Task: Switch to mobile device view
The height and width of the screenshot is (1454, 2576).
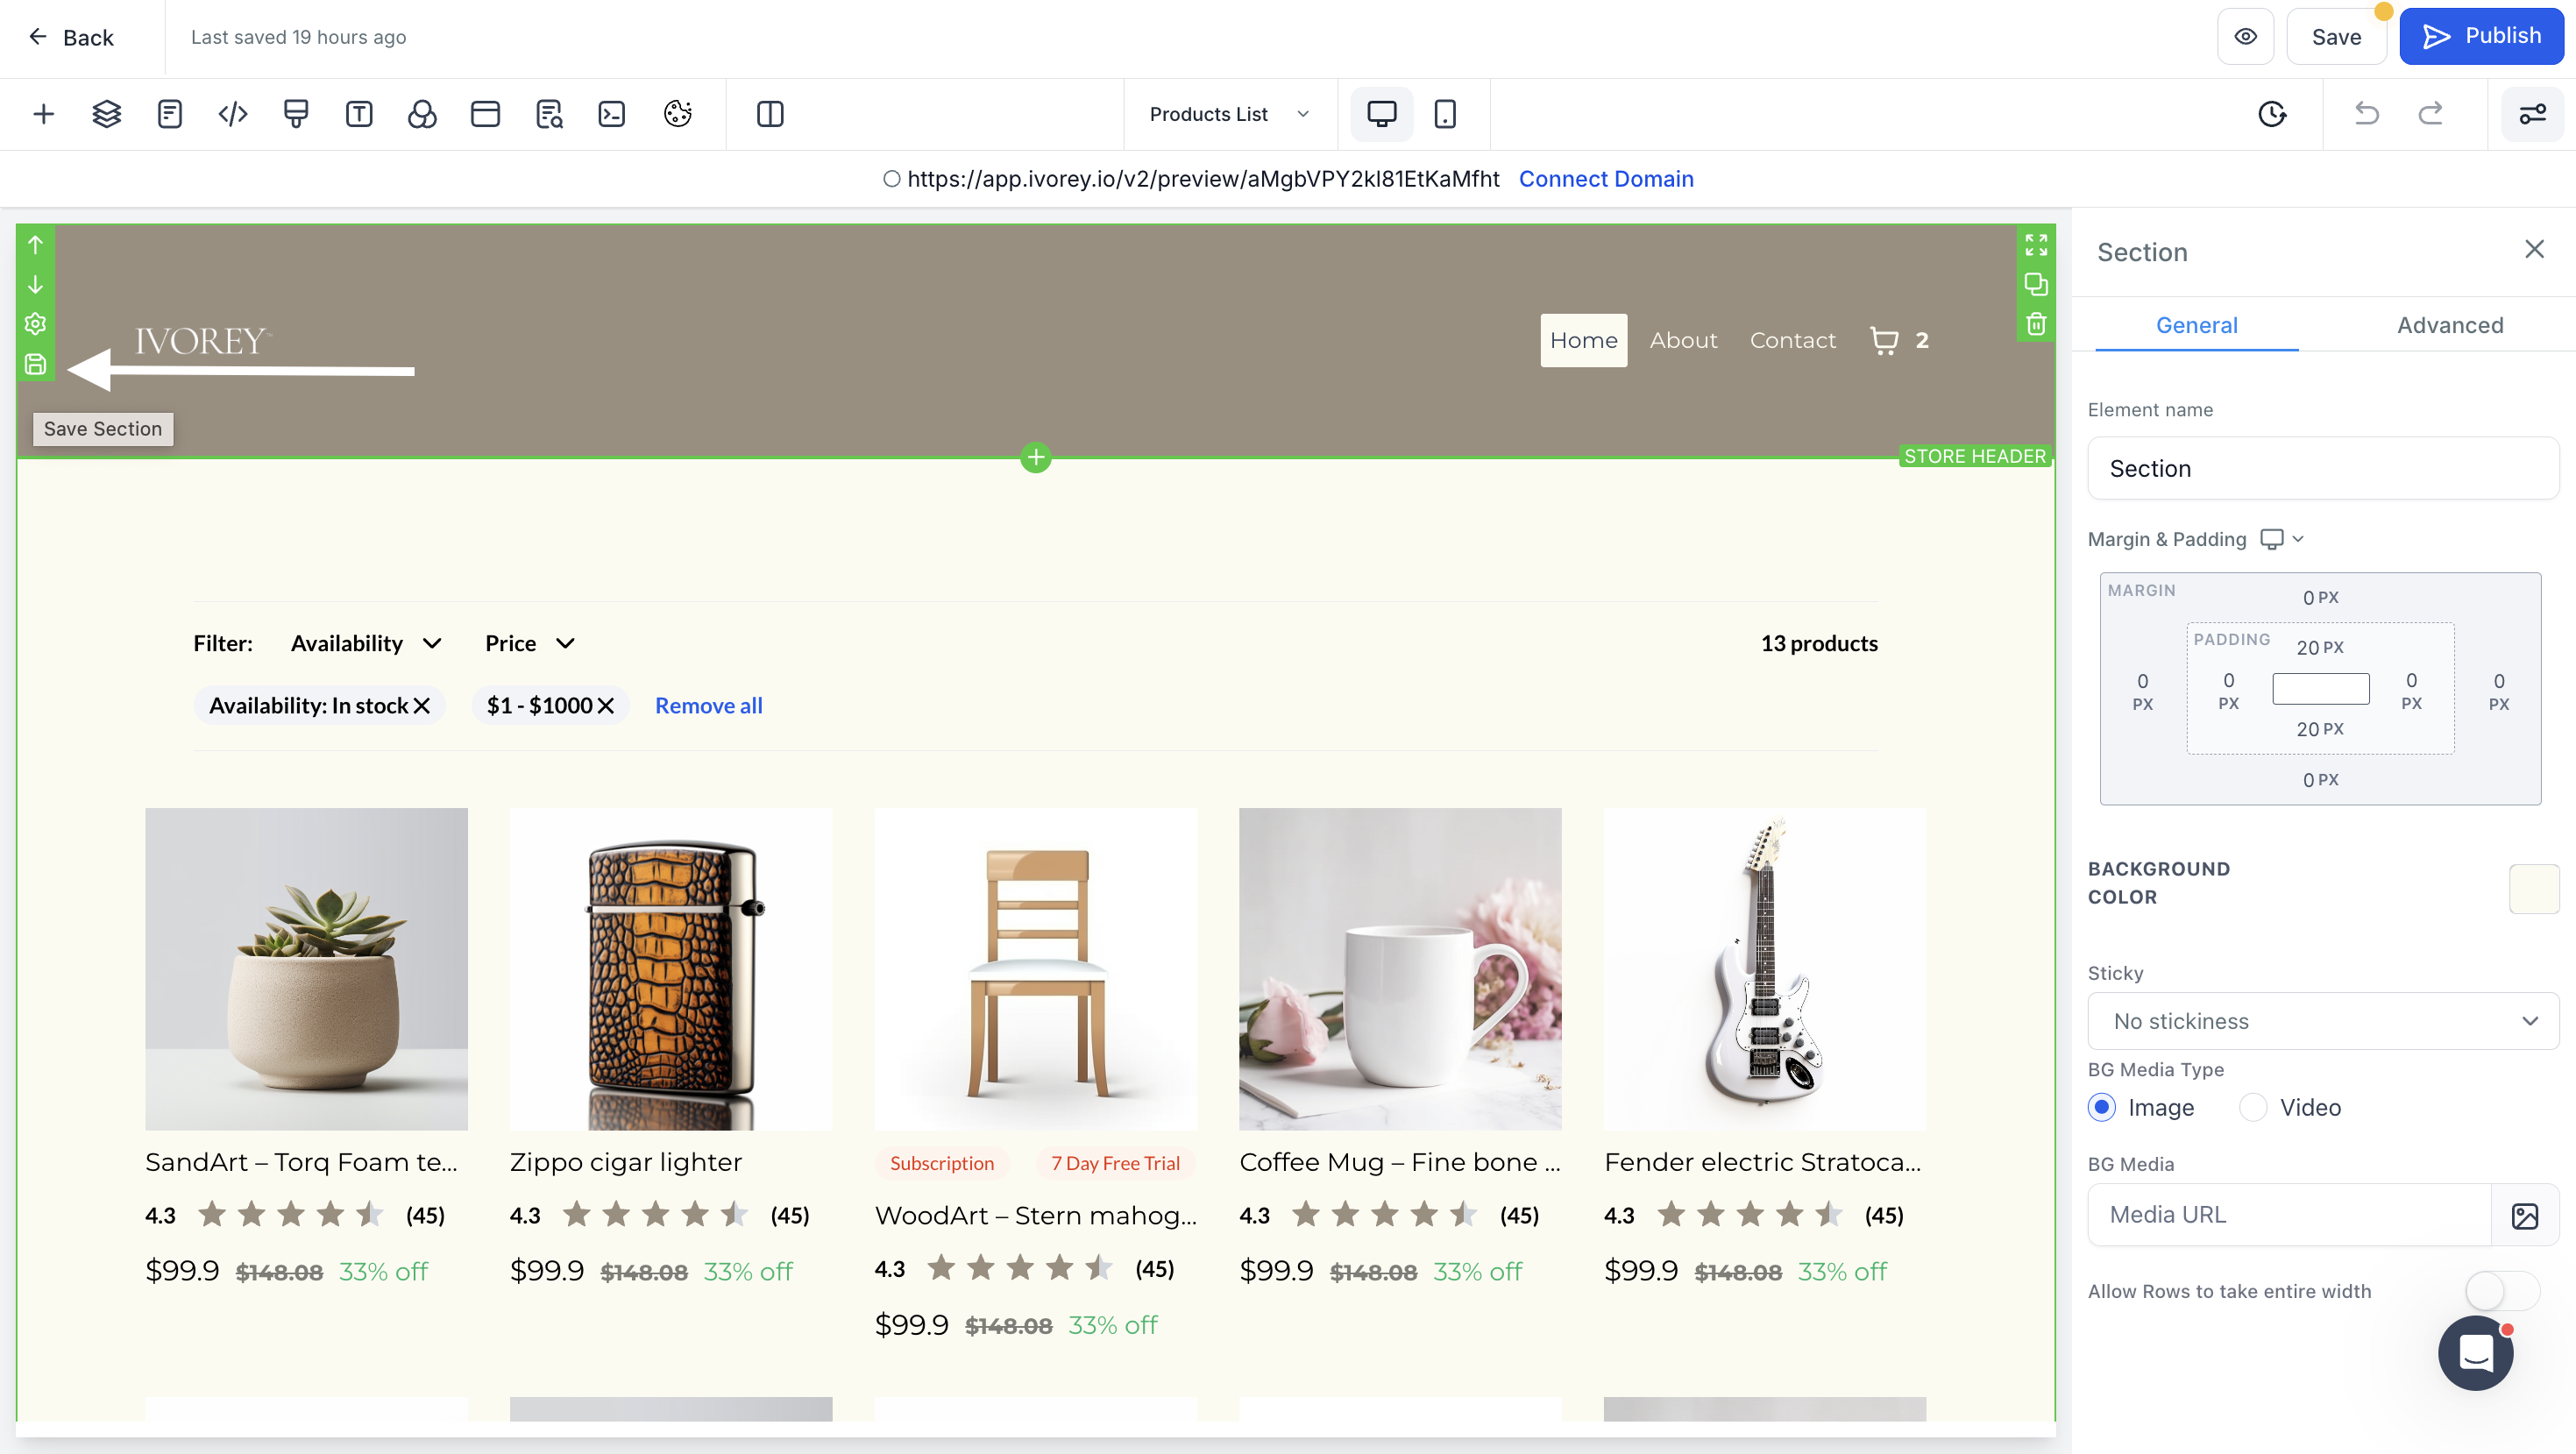Action: click(1444, 114)
